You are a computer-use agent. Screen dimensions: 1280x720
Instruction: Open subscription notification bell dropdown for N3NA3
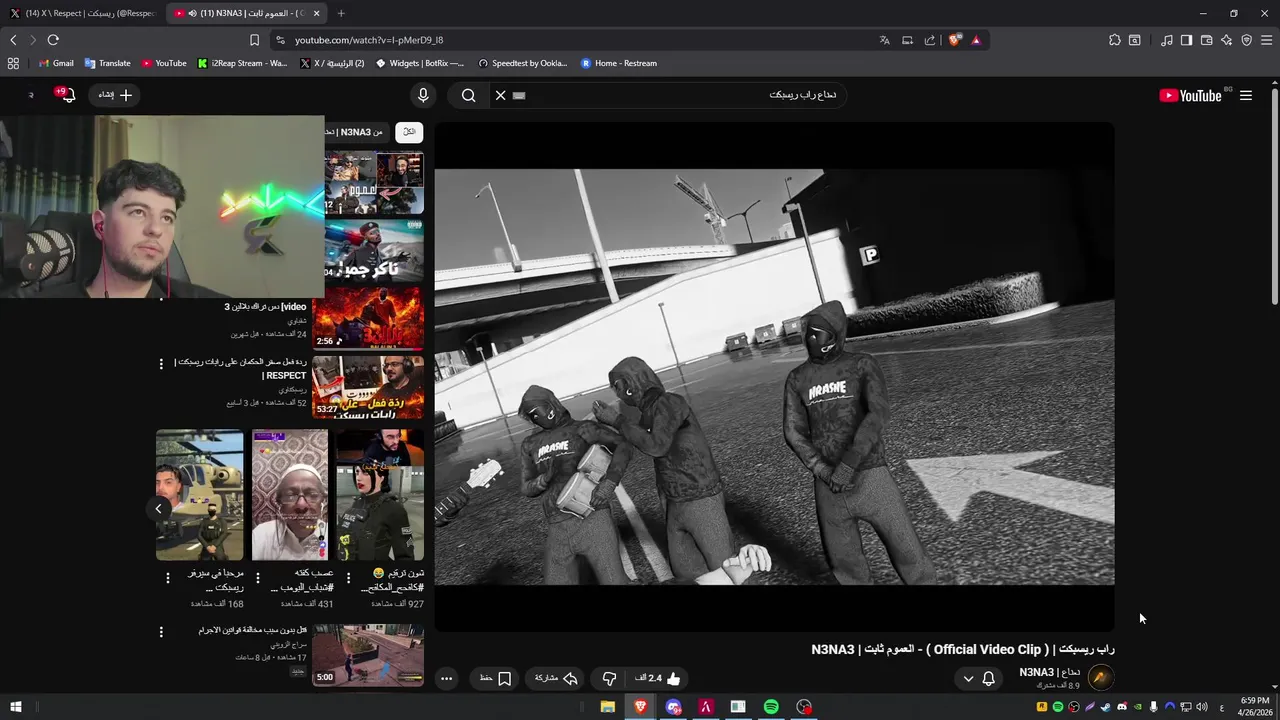pos(978,679)
